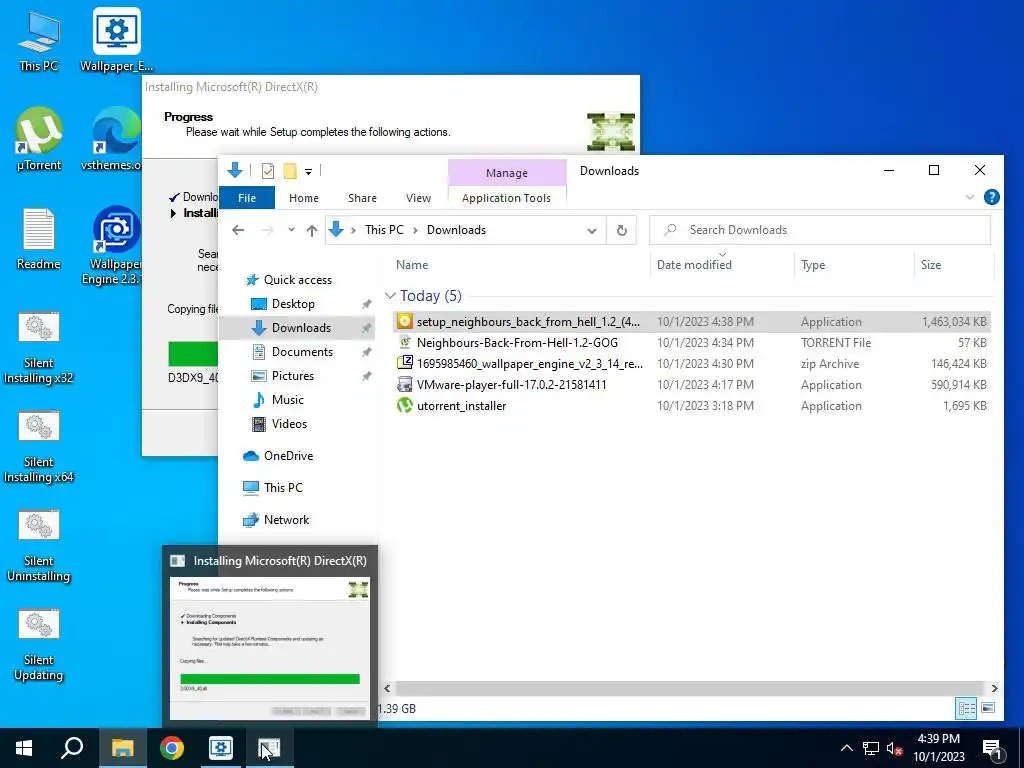Switch to Home ribbon tab
Image resolution: width=1024 pixels, height=768 pixels.
point(304,198)
